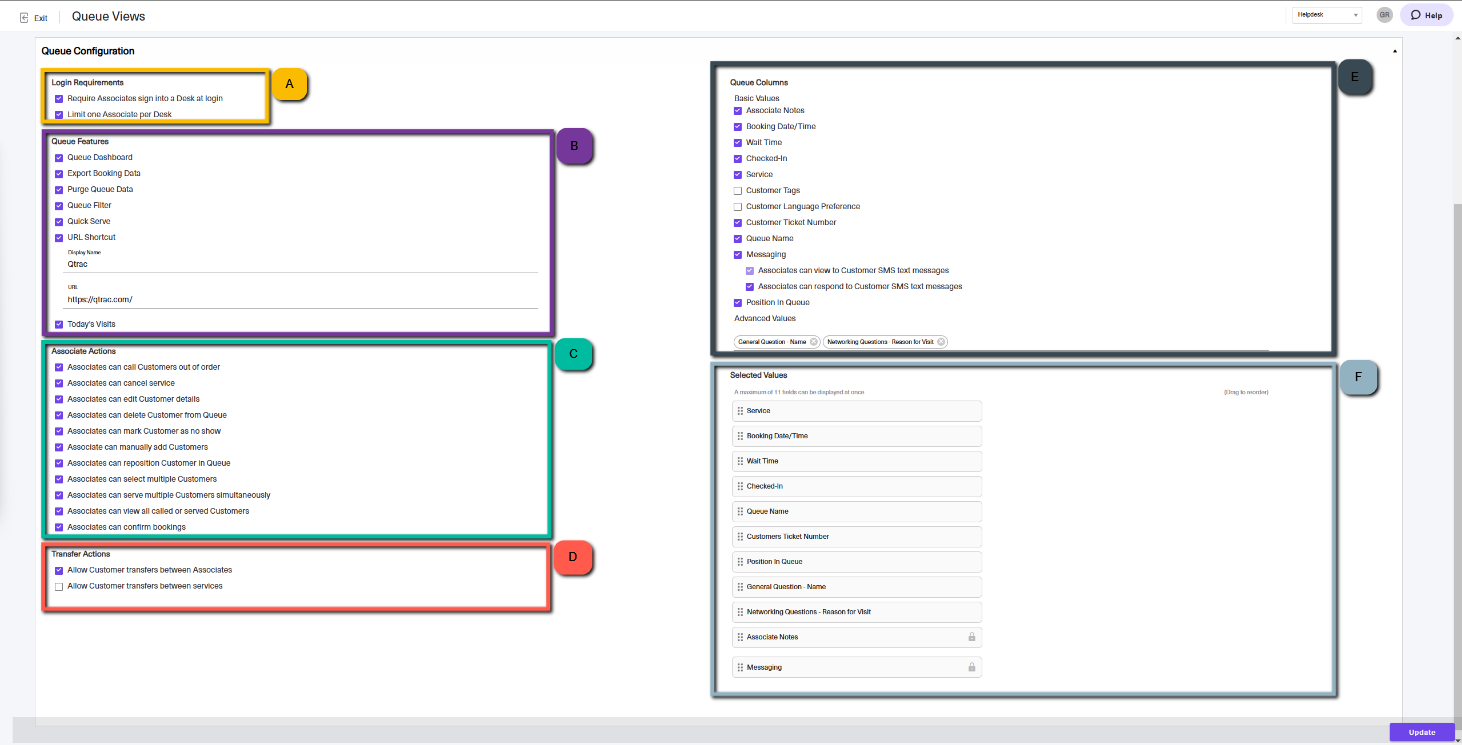Open the Helpdesk dropdown
This screenshot has width=1462, height=745.
(1327, 15)
